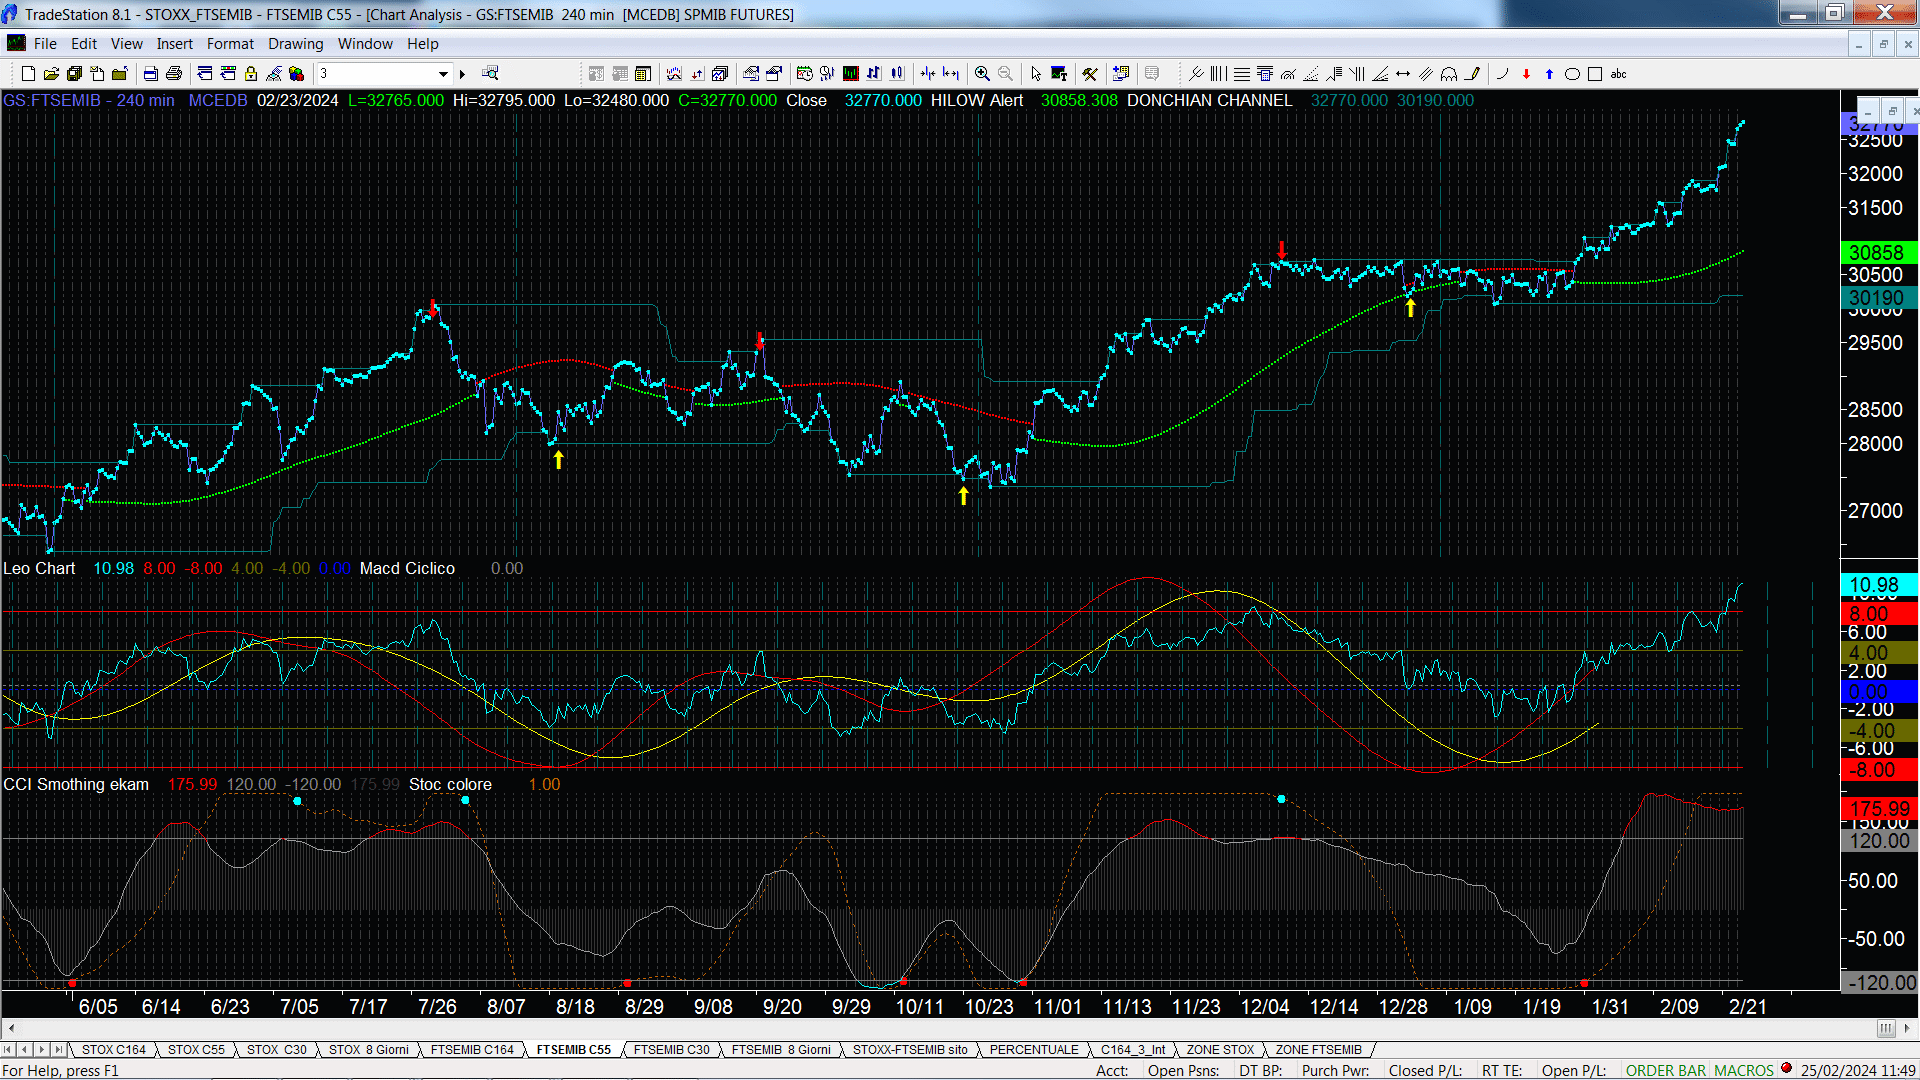Click the Zoom In magnifier icon
Screen dimensions: 1920x1080
(x=982, y=73)
